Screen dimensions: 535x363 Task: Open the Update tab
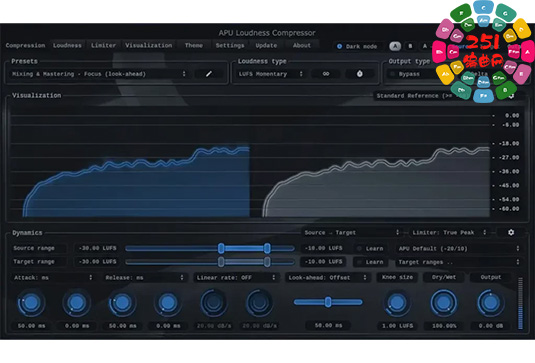(266, 45)
